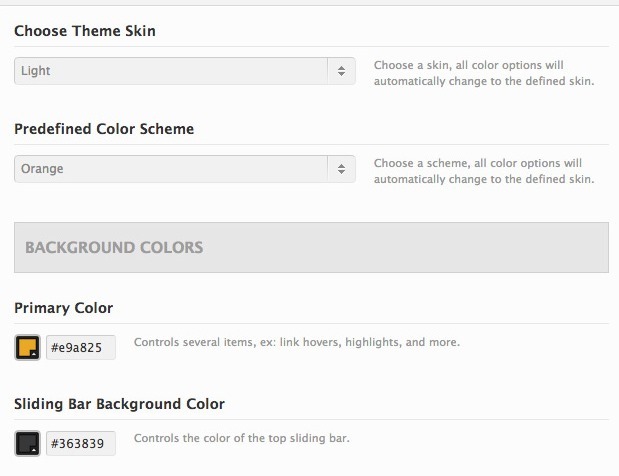Click the 'Controls several items' description text
The height and width of the screenshot is (476, 619).
[x=297, y=342]
